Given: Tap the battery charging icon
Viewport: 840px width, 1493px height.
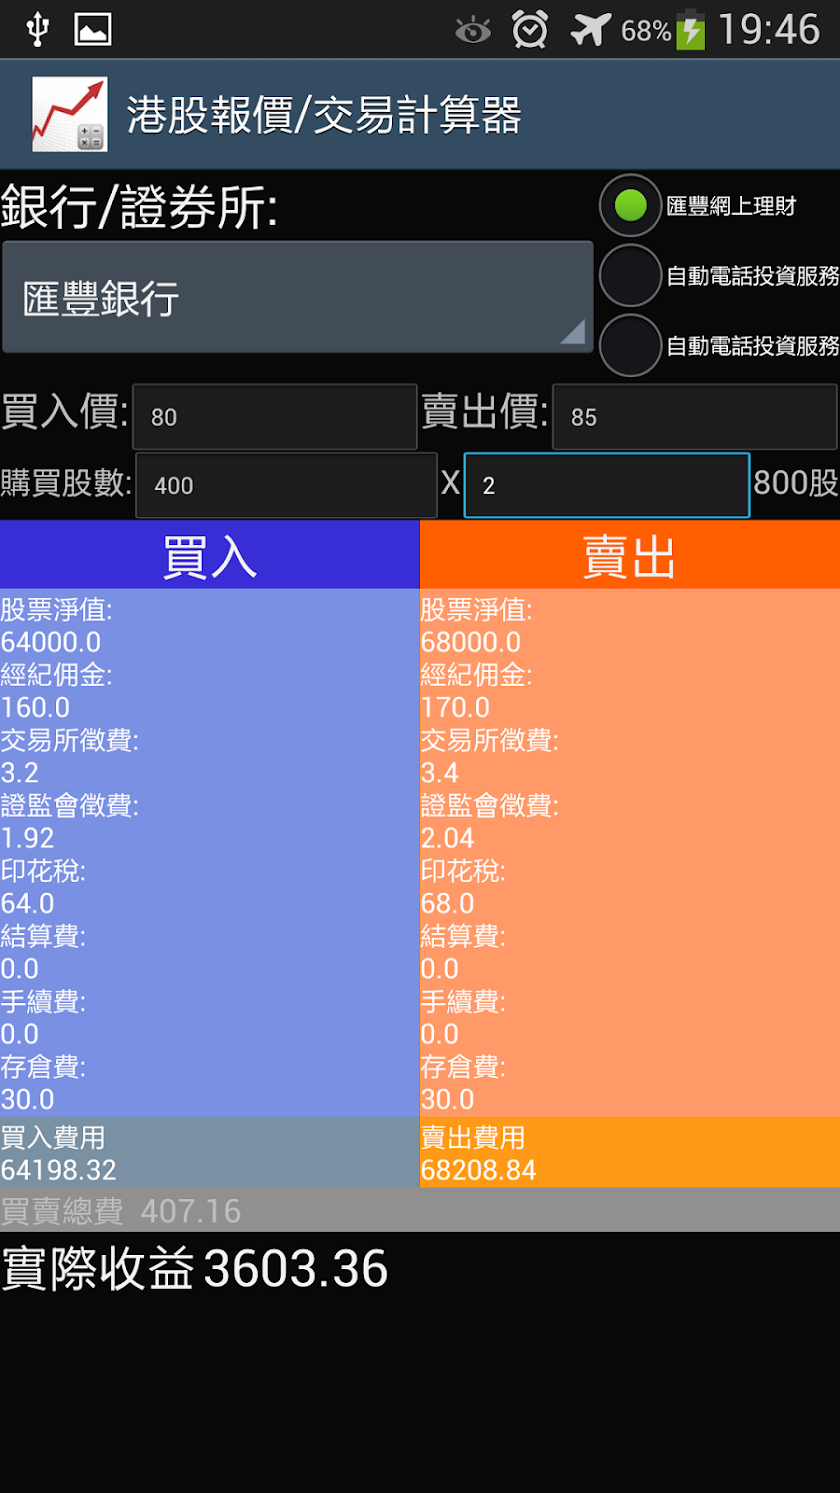Looking at the screenshot, I should tap(691, 30).
